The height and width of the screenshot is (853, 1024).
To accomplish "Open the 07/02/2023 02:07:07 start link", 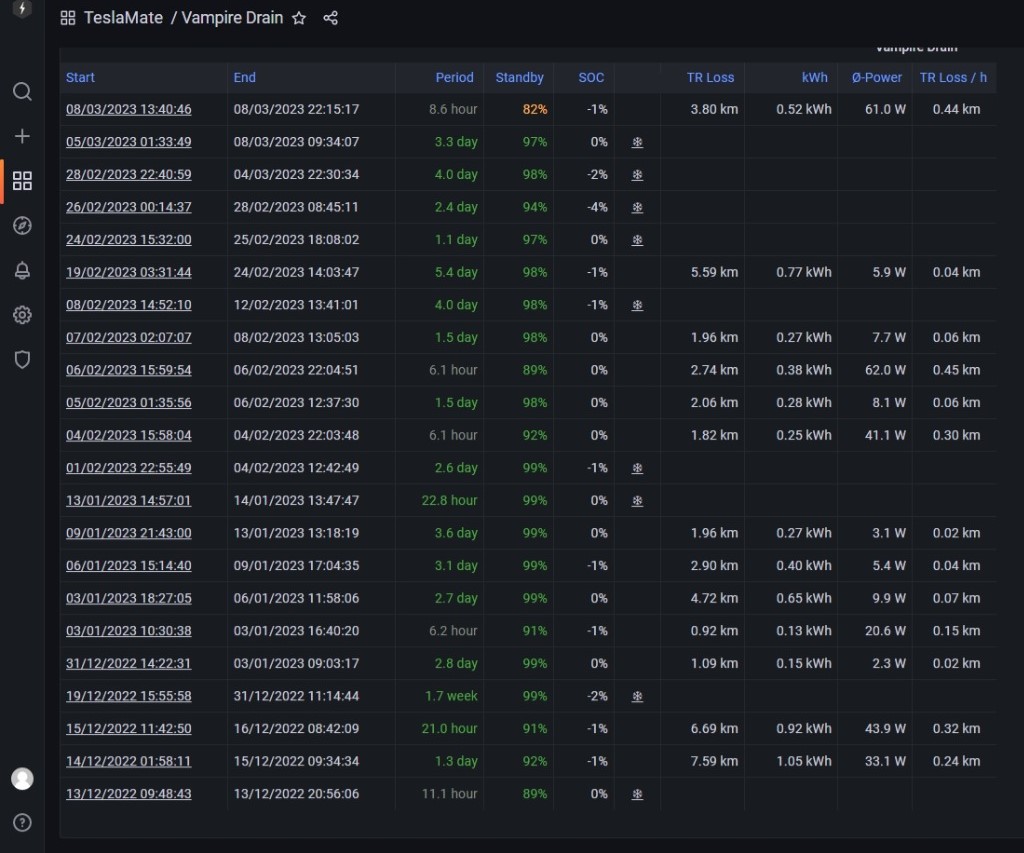I will pos(129,338).
